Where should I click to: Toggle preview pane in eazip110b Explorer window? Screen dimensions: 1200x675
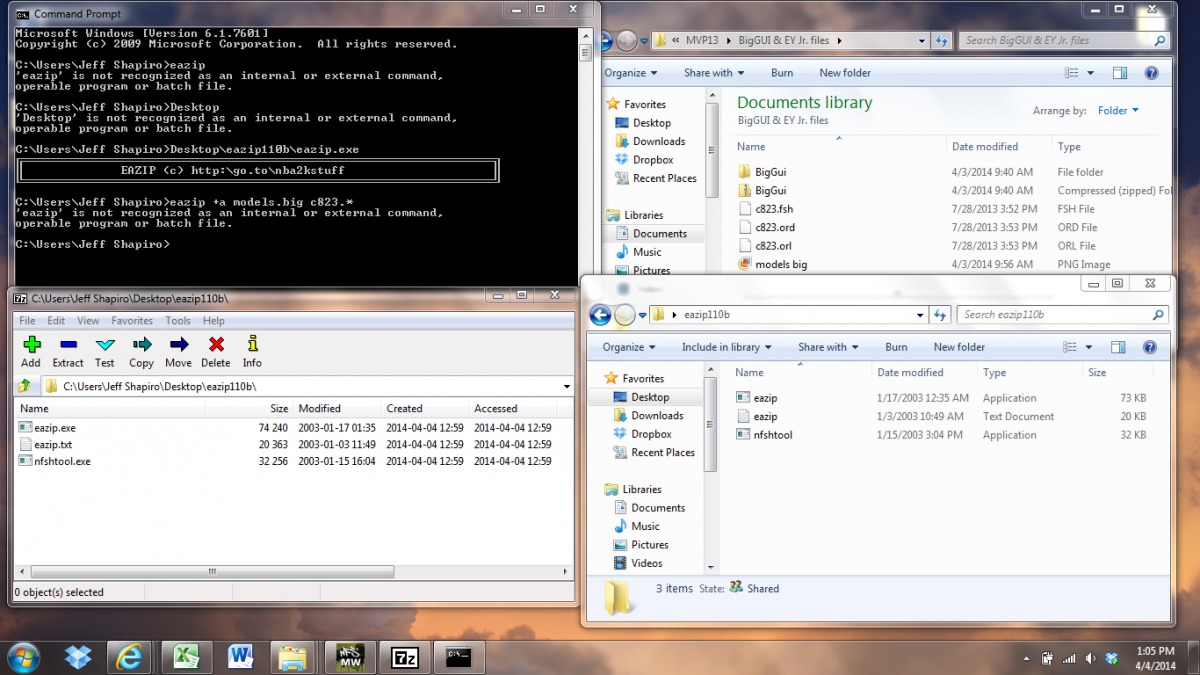tap(1118, 347)
